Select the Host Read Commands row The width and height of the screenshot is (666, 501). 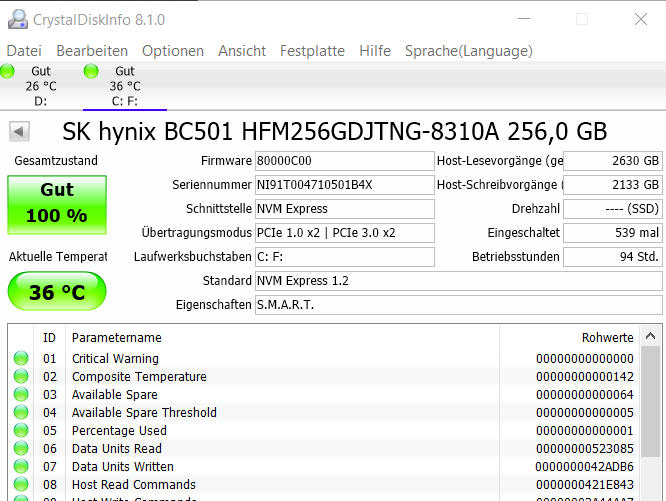(x=325, y=484)
